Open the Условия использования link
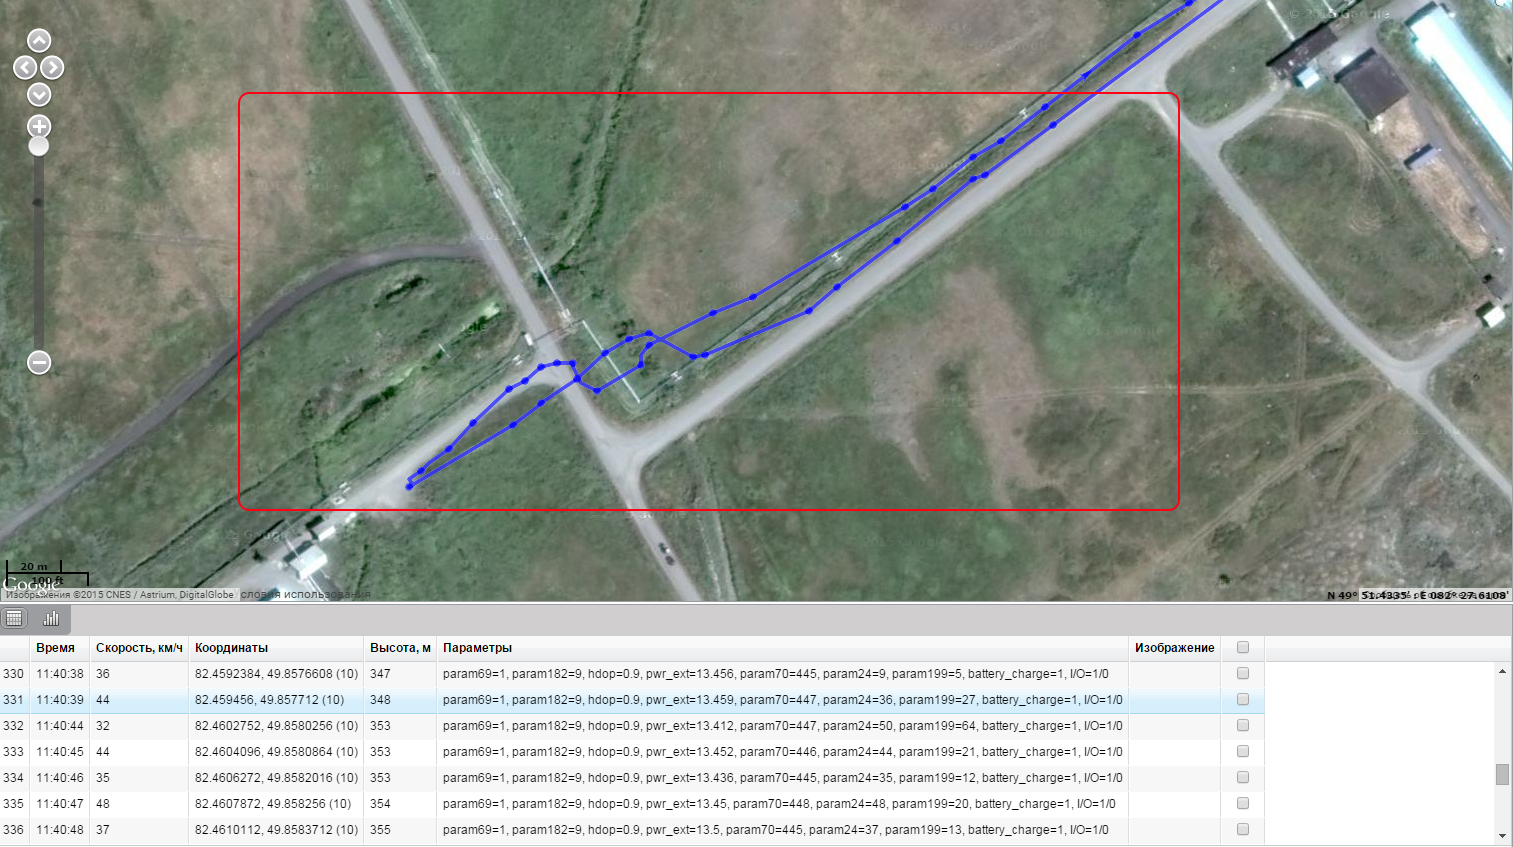 pos(305,594)
